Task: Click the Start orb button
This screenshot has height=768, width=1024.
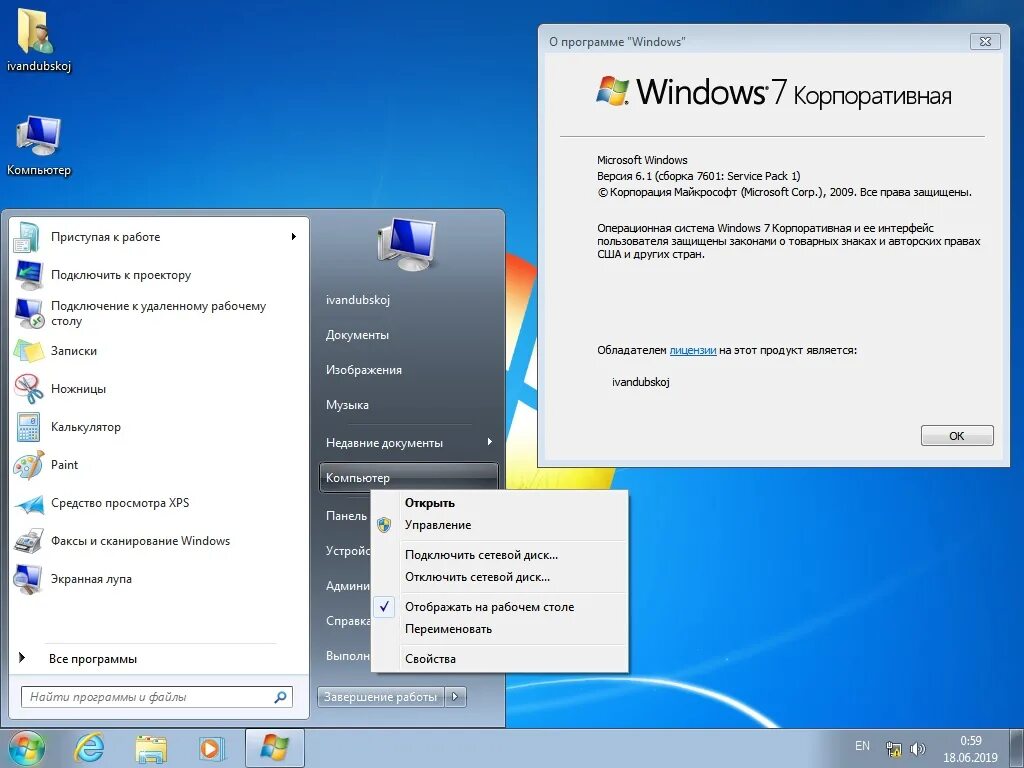Action: [26, 749]
